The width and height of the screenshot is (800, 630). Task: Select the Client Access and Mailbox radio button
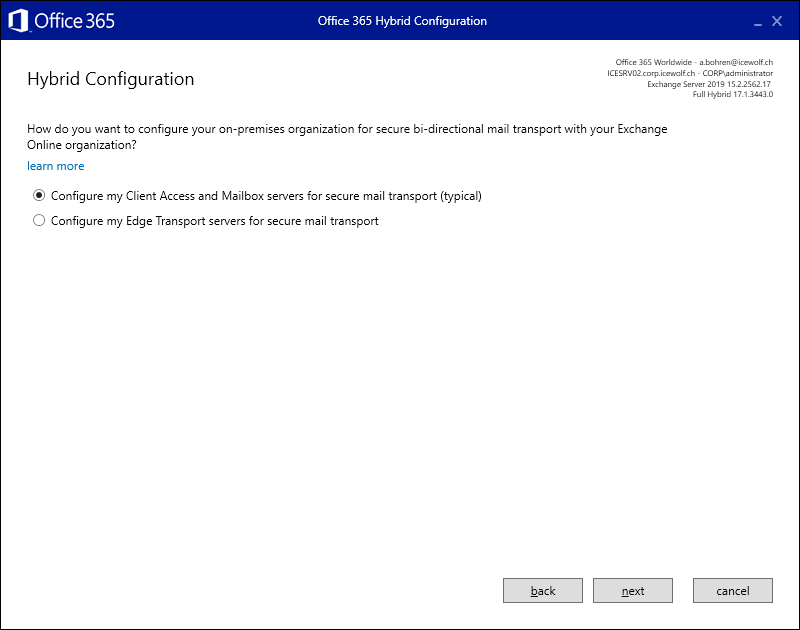pyautogui.click(x=39, y=195)
